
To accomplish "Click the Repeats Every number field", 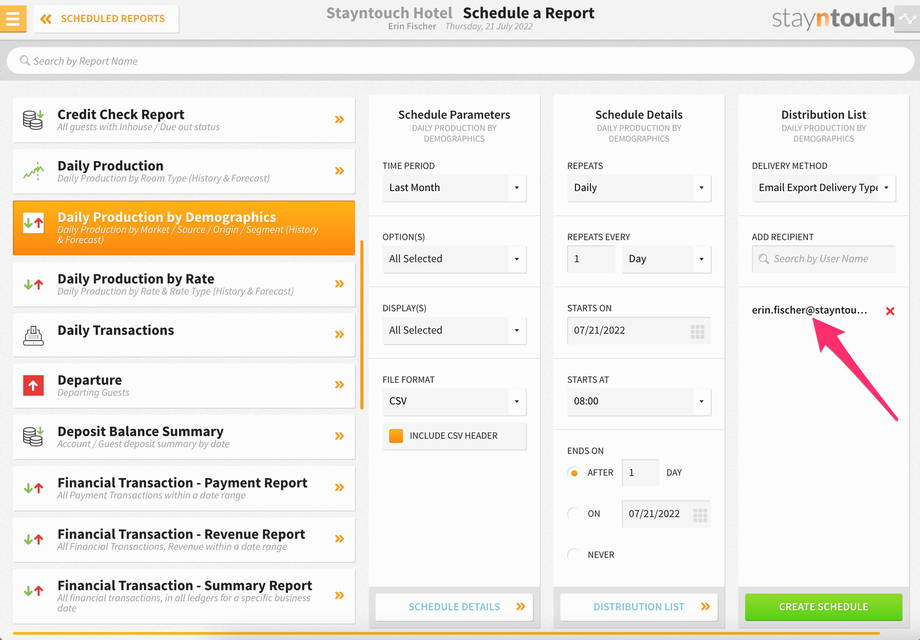I will tap(591, 259).
